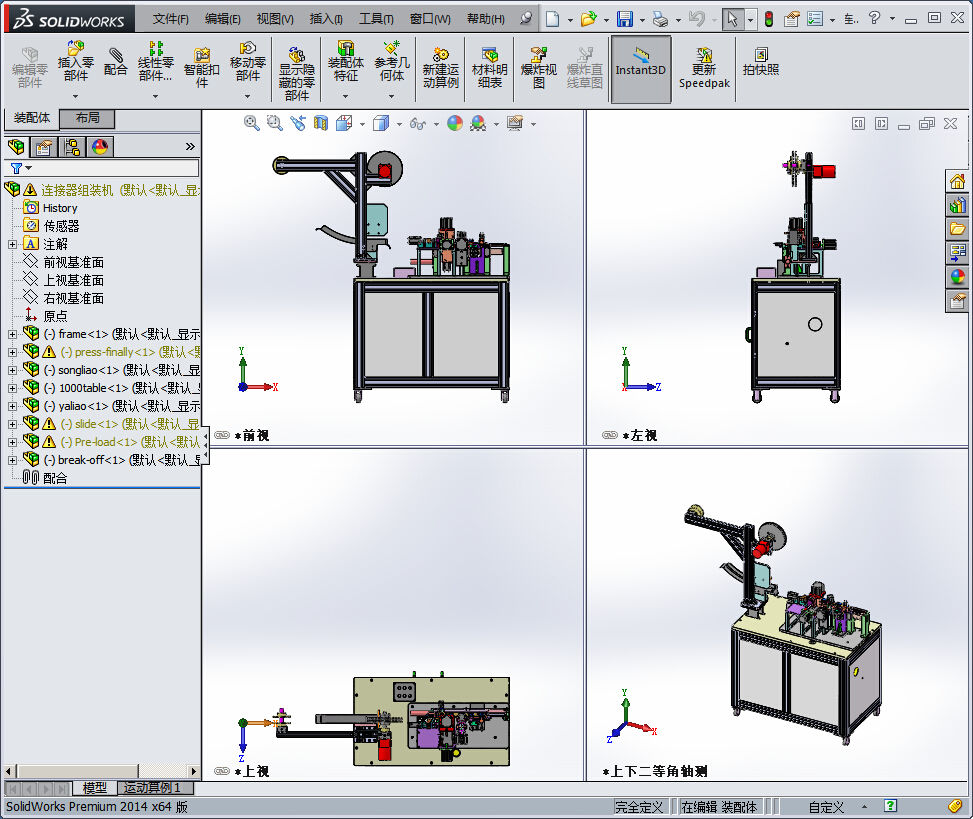This screenshot has width=973, height=819.
Task: Collapse FeatureManager panel splitter handle
Action: pyautogui.click(x=205, y=445)
